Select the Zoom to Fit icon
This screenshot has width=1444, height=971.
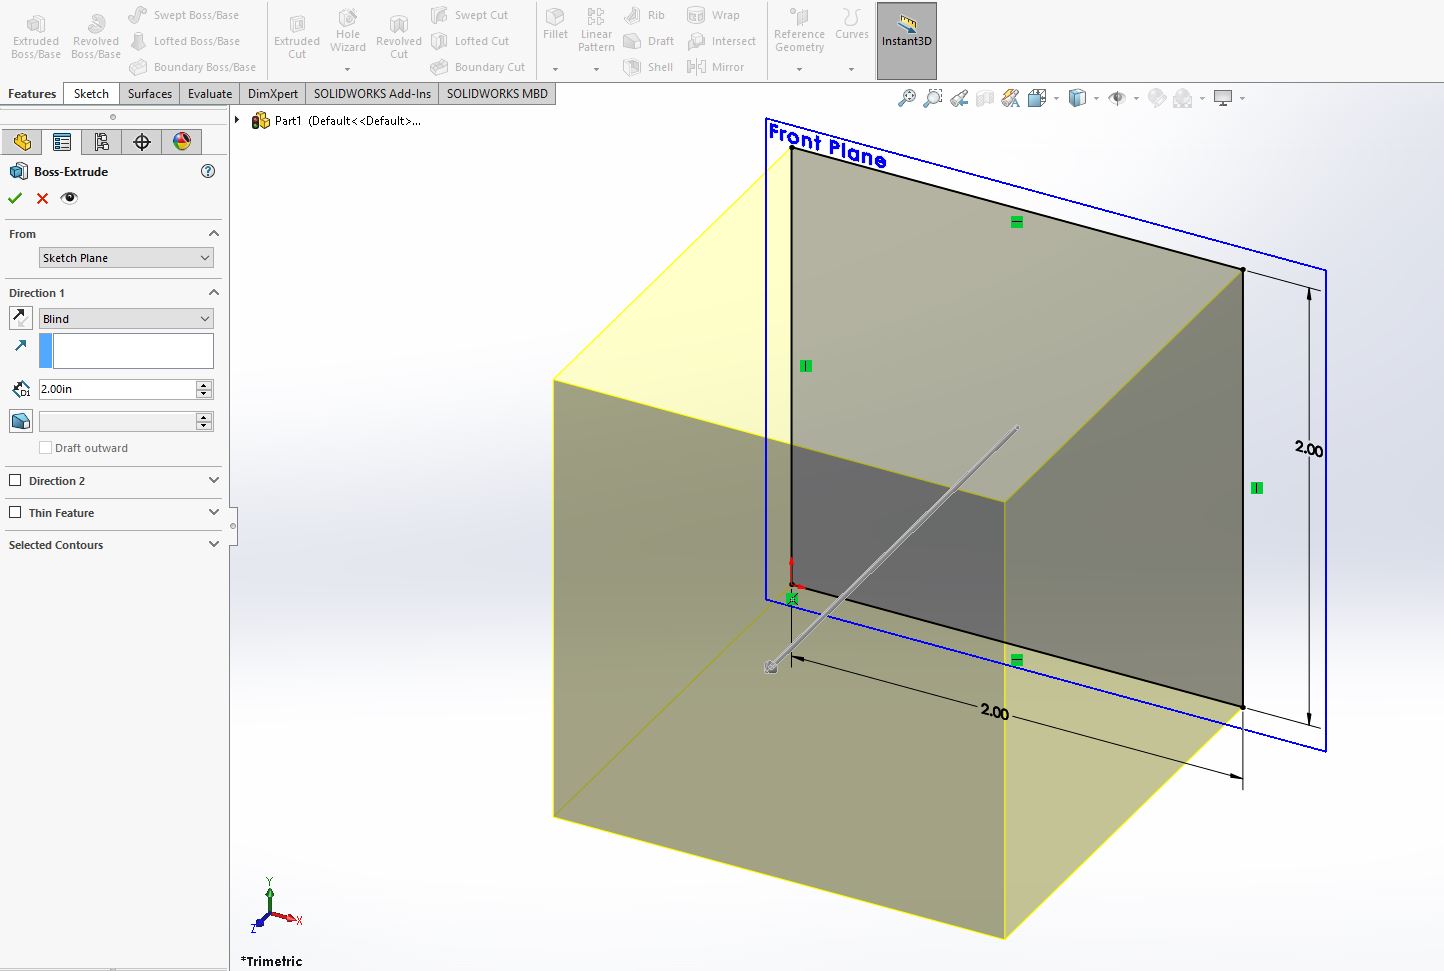pyautogui.click(x=906, y=98)
